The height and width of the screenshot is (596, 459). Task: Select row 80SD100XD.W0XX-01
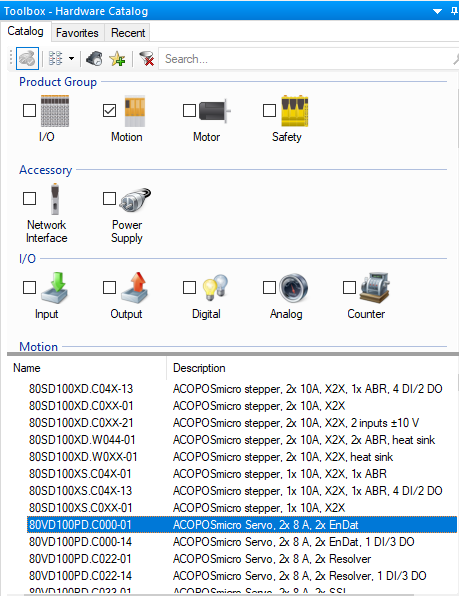[242, 457]
